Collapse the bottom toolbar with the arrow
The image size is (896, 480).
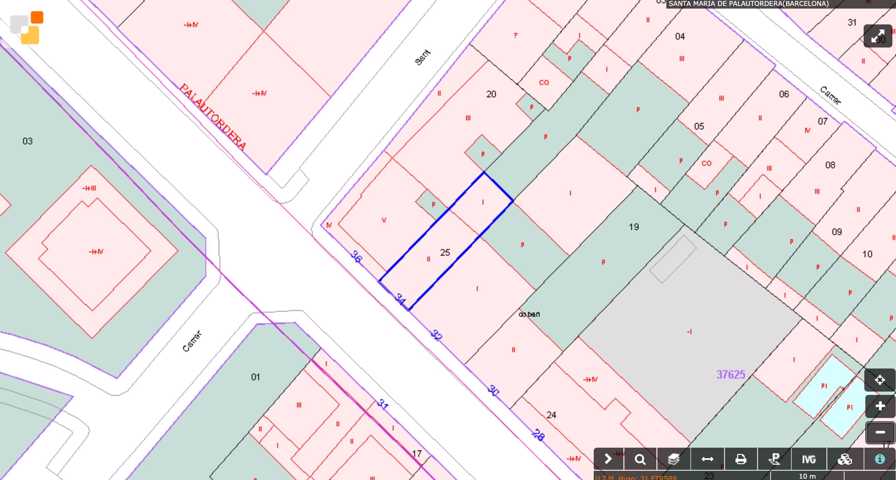[x=607, y=459]
